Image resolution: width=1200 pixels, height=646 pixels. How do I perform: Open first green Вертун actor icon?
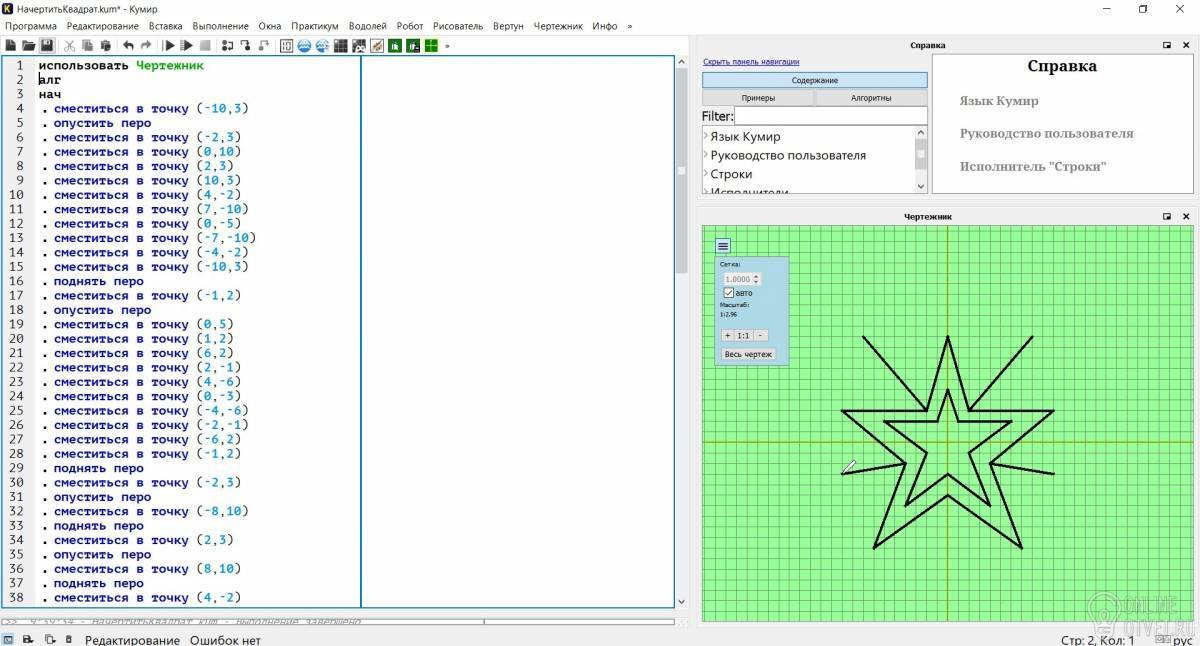pyautogui.click(x=395, y=45)
